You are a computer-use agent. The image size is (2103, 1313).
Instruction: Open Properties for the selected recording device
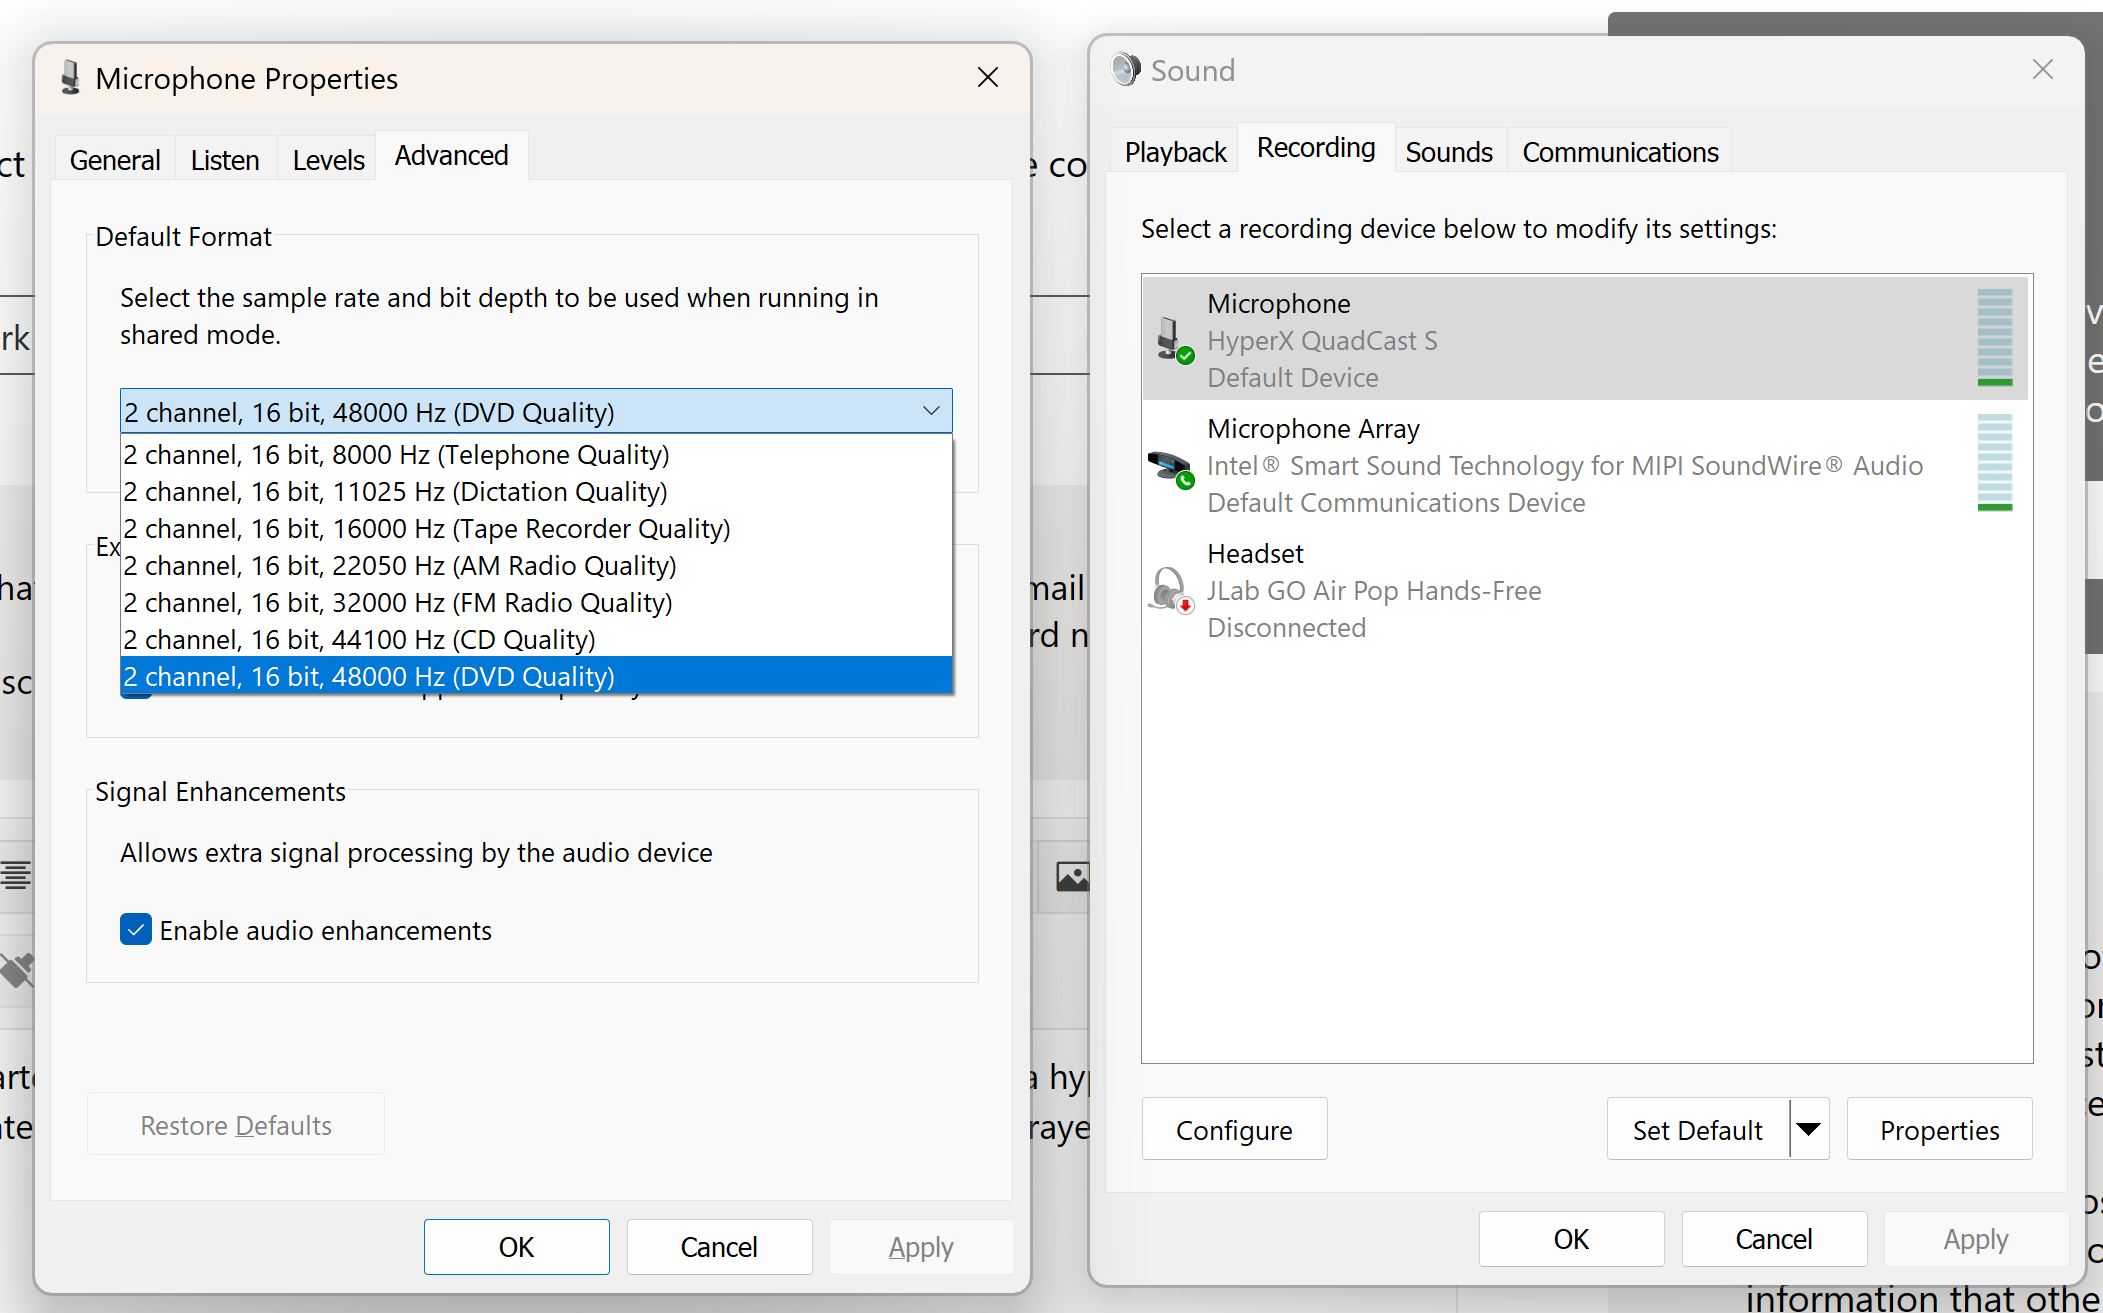(x=1939, y=1128)
